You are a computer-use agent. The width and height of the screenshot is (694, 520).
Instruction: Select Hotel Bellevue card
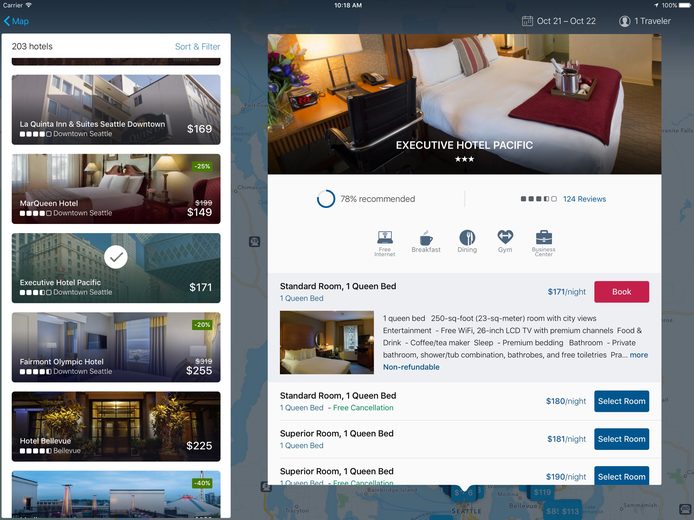coord(116,426)
